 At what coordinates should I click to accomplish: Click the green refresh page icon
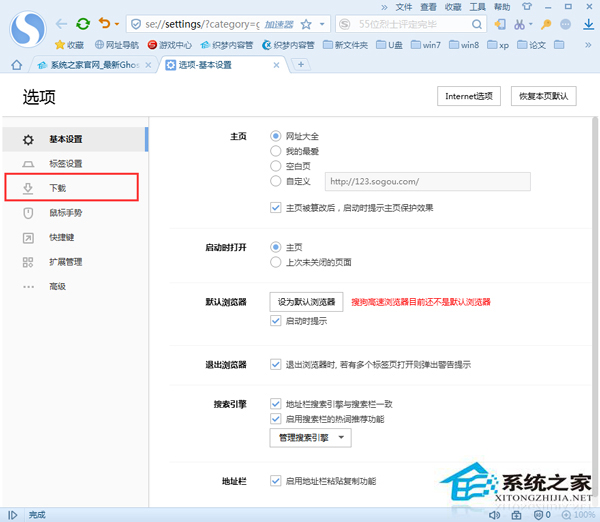[x=82, y=23]
